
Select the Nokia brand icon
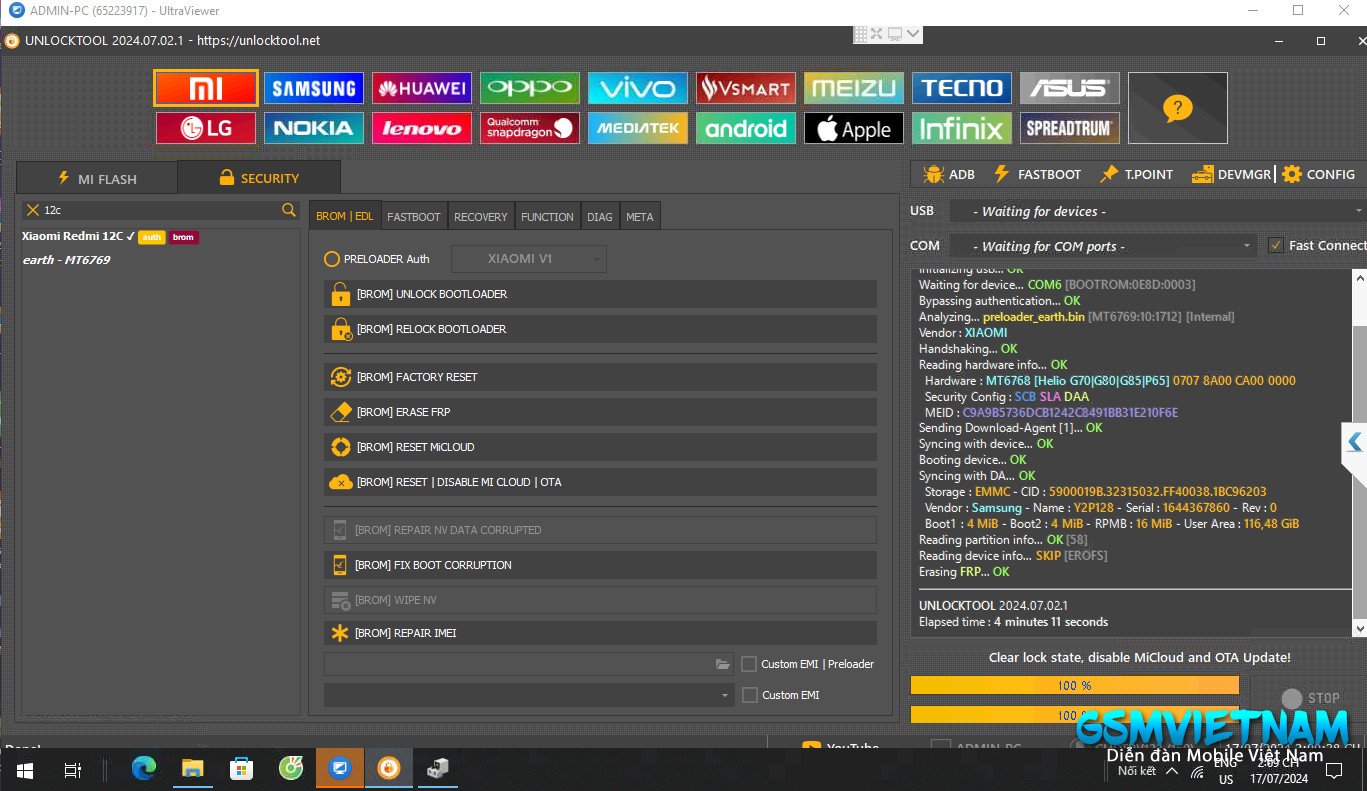pos(314,128)
